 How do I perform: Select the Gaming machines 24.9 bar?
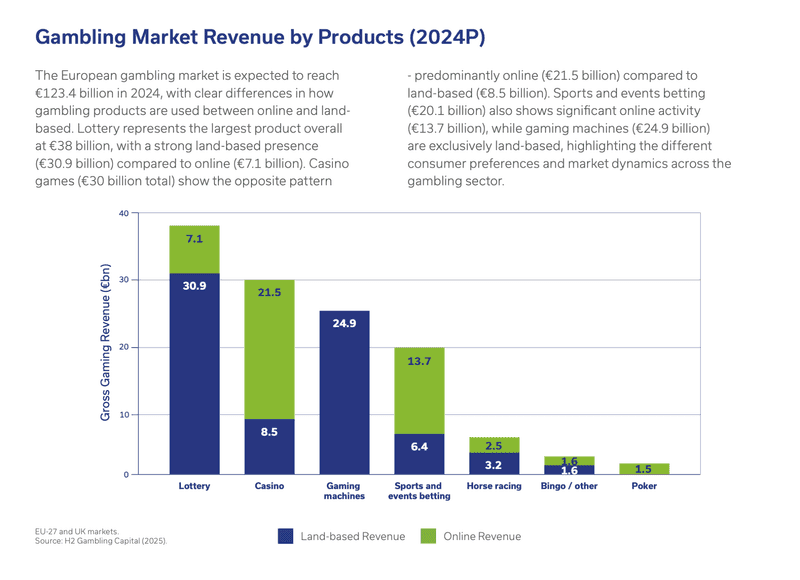pos(344,393)
